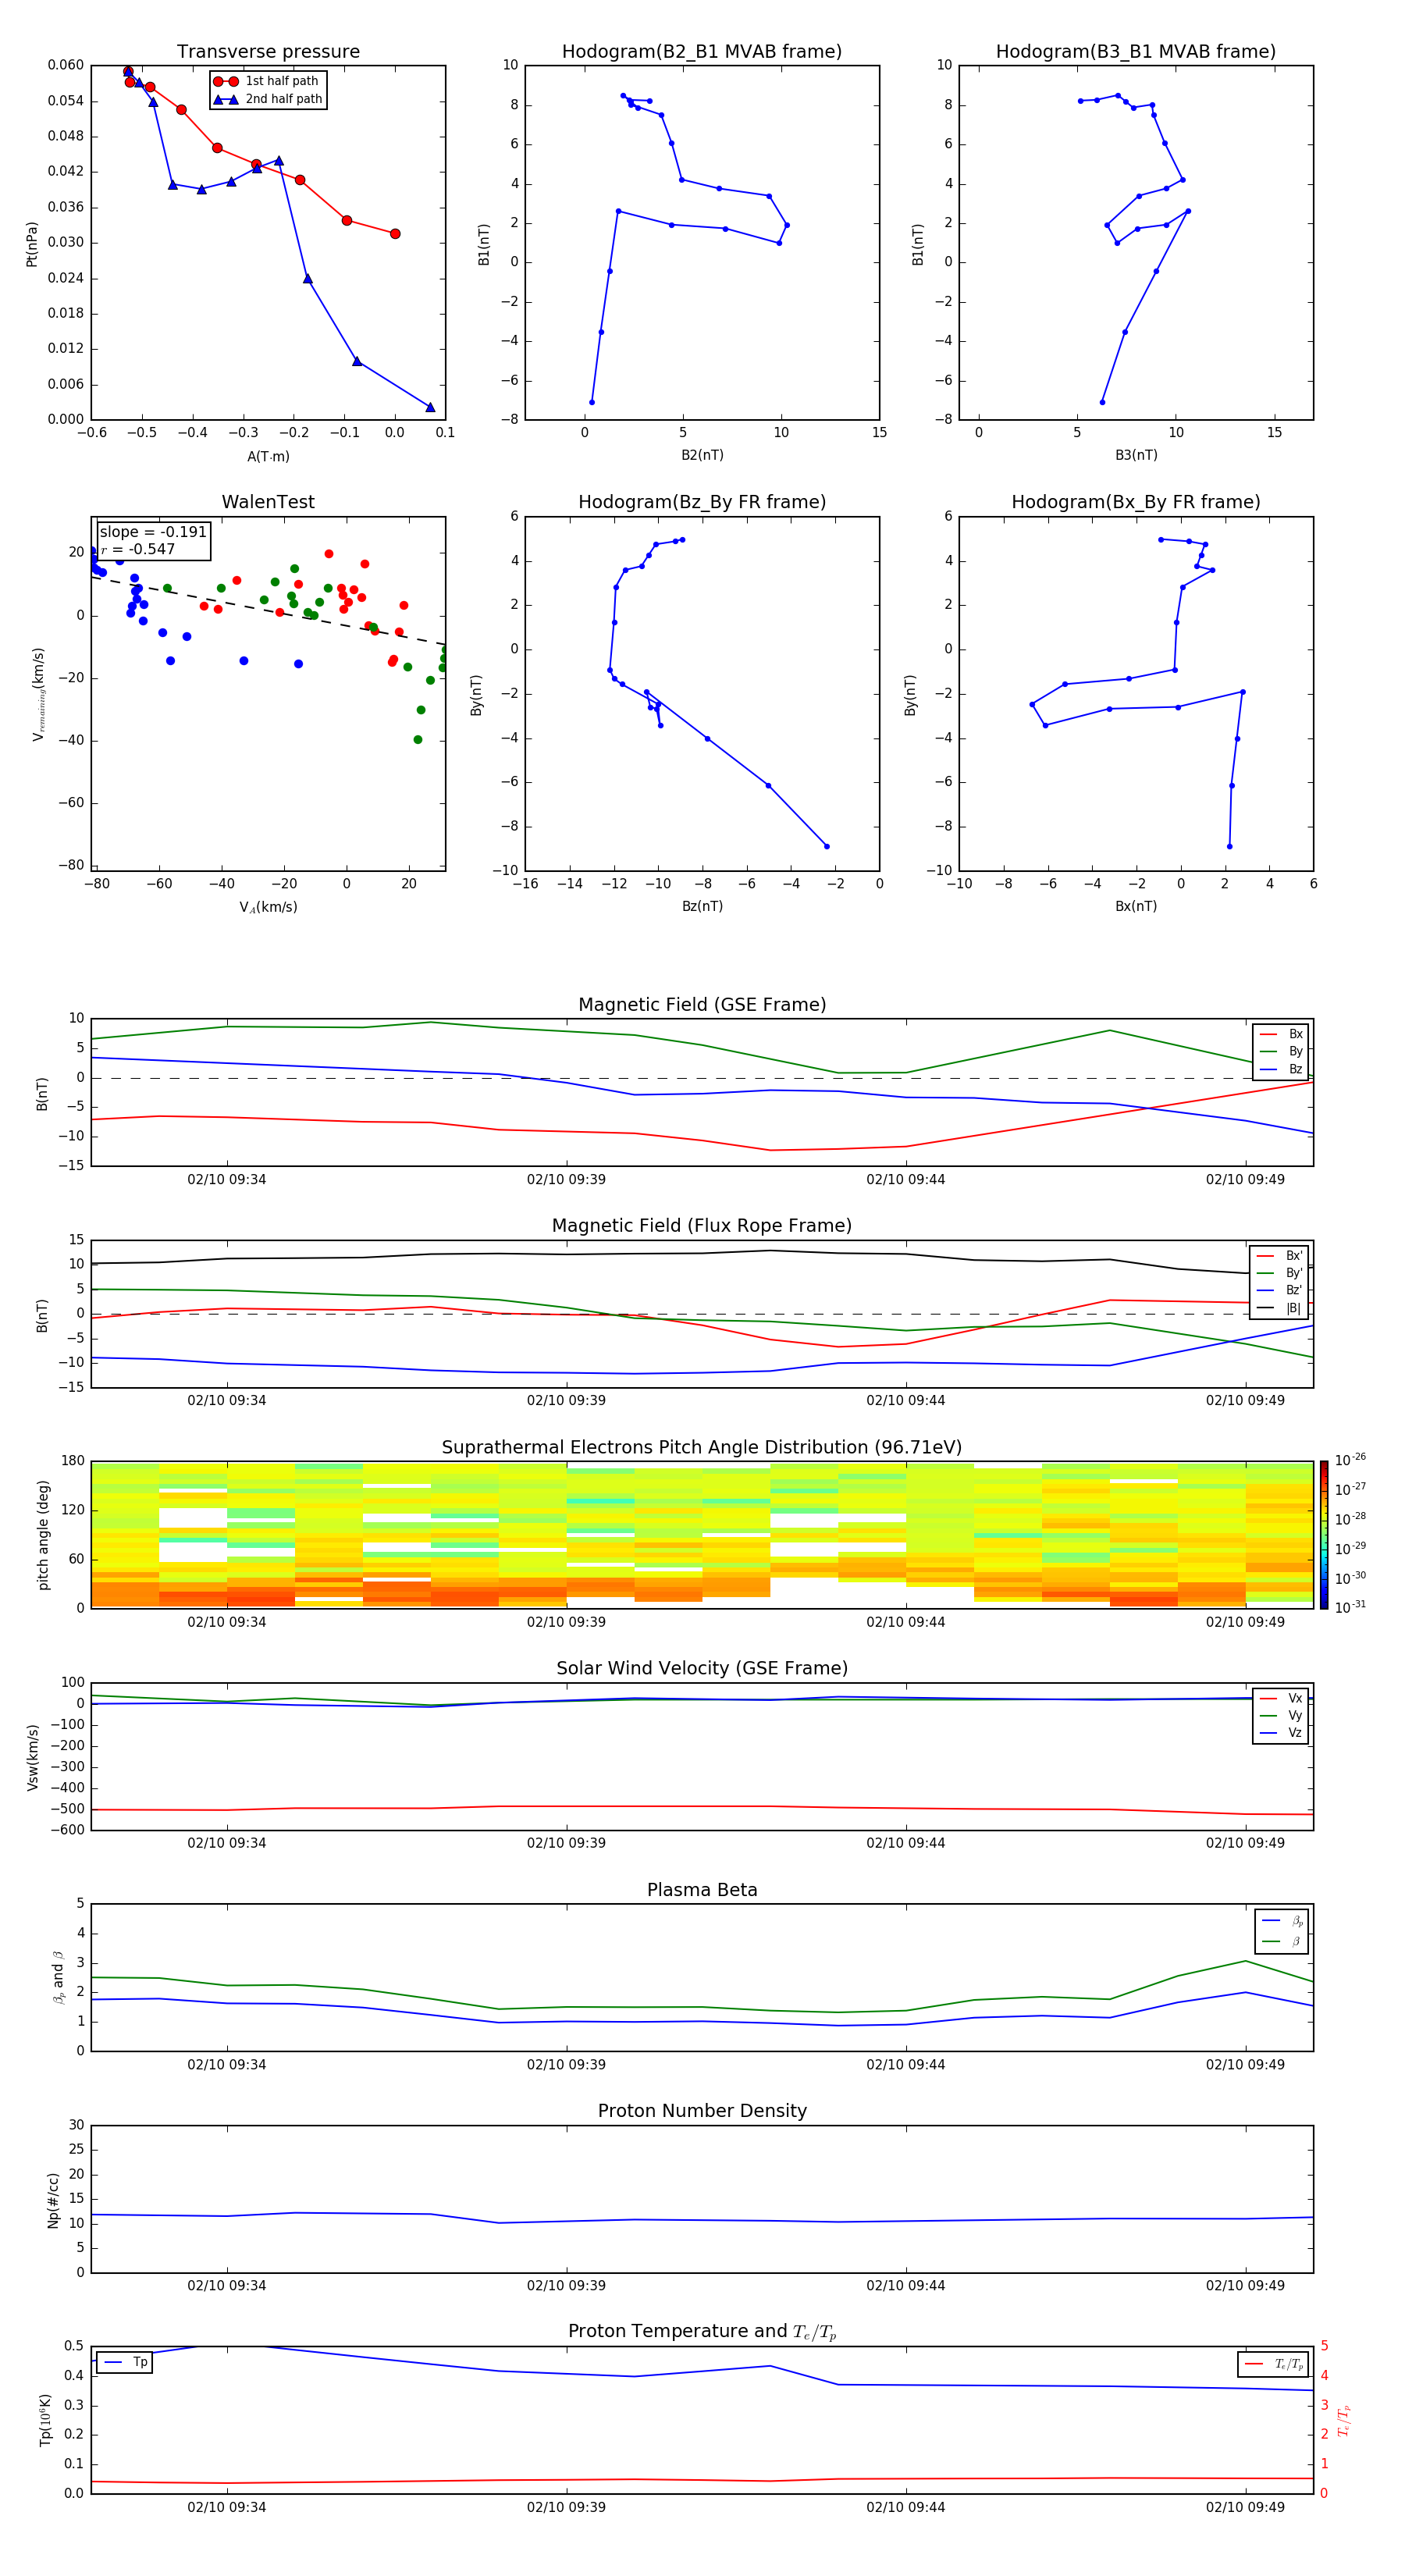Click the 'pitch angle (deg)' y-axis label

pos(43,1535)
